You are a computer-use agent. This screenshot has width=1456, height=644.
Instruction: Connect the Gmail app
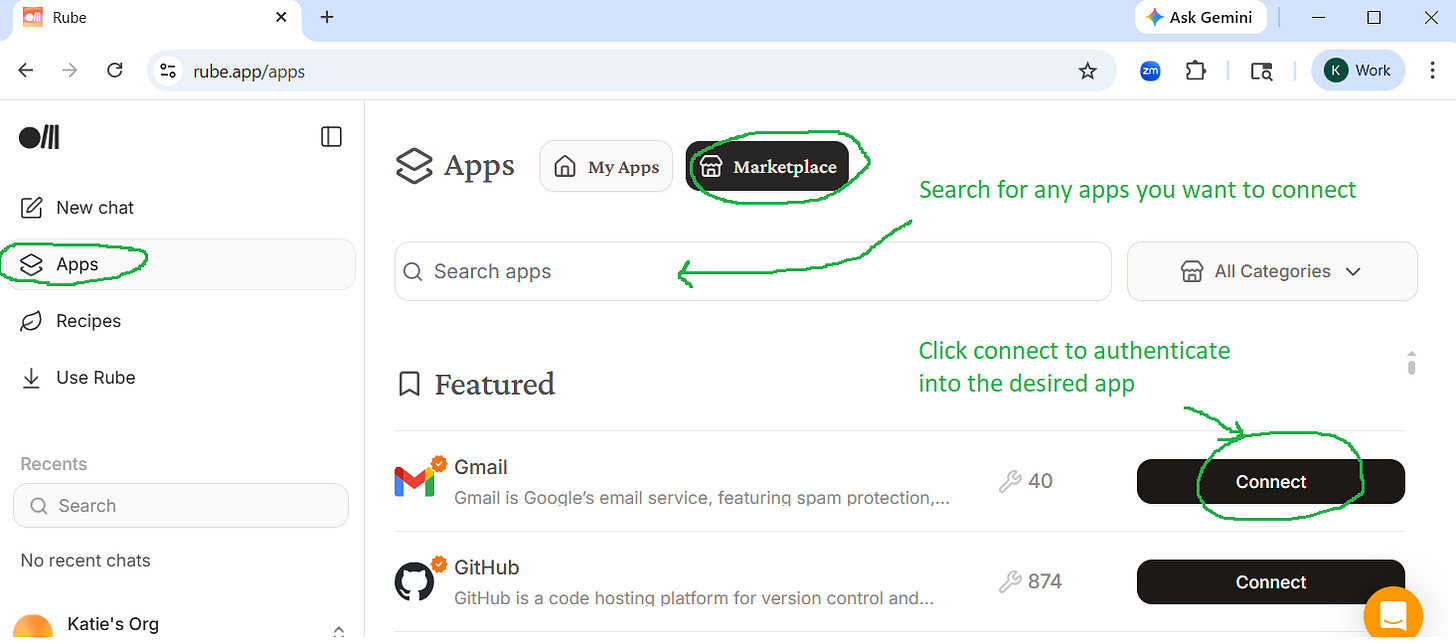pos(1271,482)
